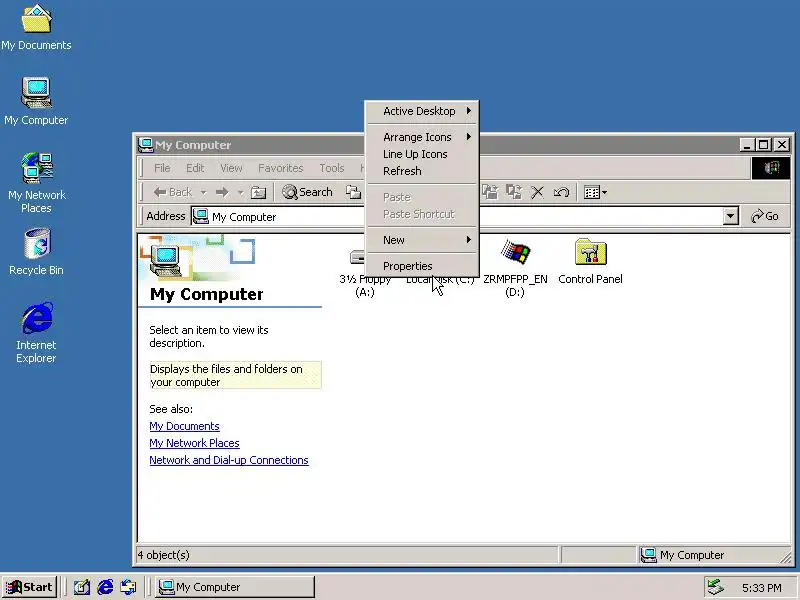Click the Copy To toolbar icon
This screenshot has width=800, height=600.
click(x=513, y=192)
